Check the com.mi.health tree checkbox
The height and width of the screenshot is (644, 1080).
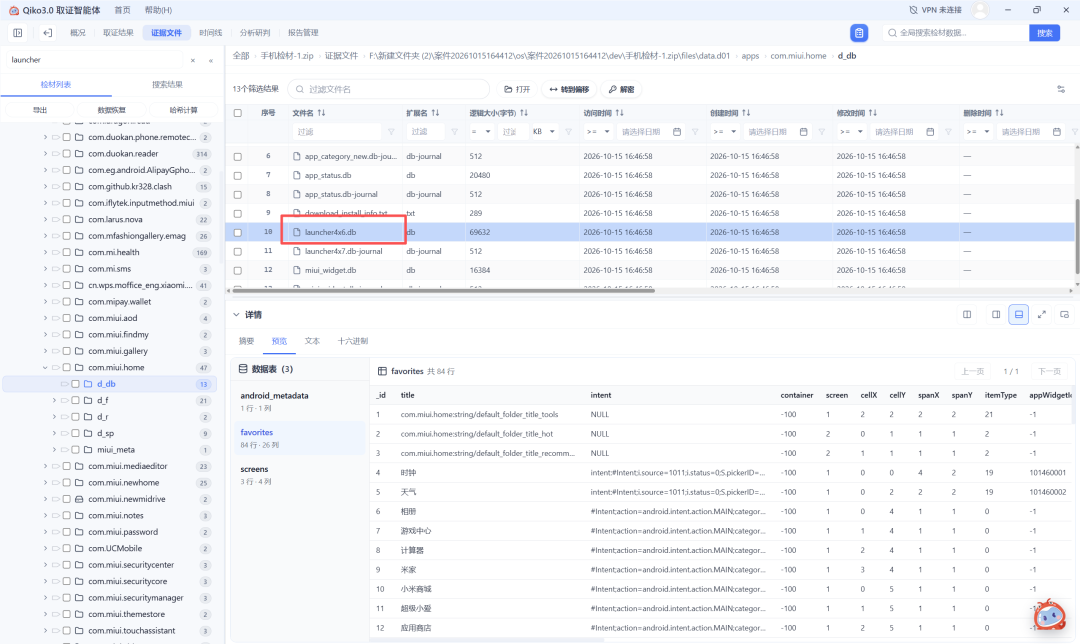click(x=67, y=253)
